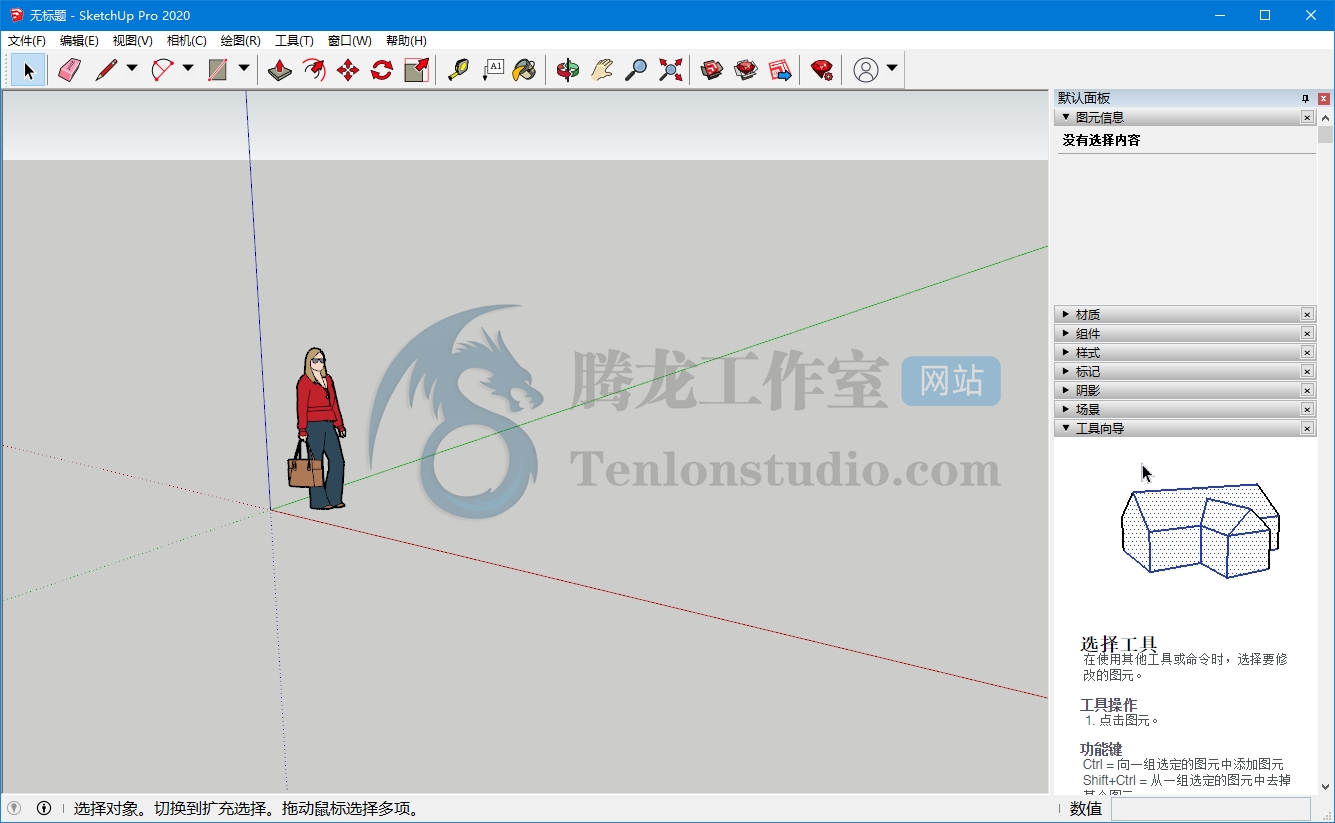Image resolution: width=1335 pixels, height=823 pixels.
Task: Collapse the 图元信息 panel
Action: tap(1066, 117)
